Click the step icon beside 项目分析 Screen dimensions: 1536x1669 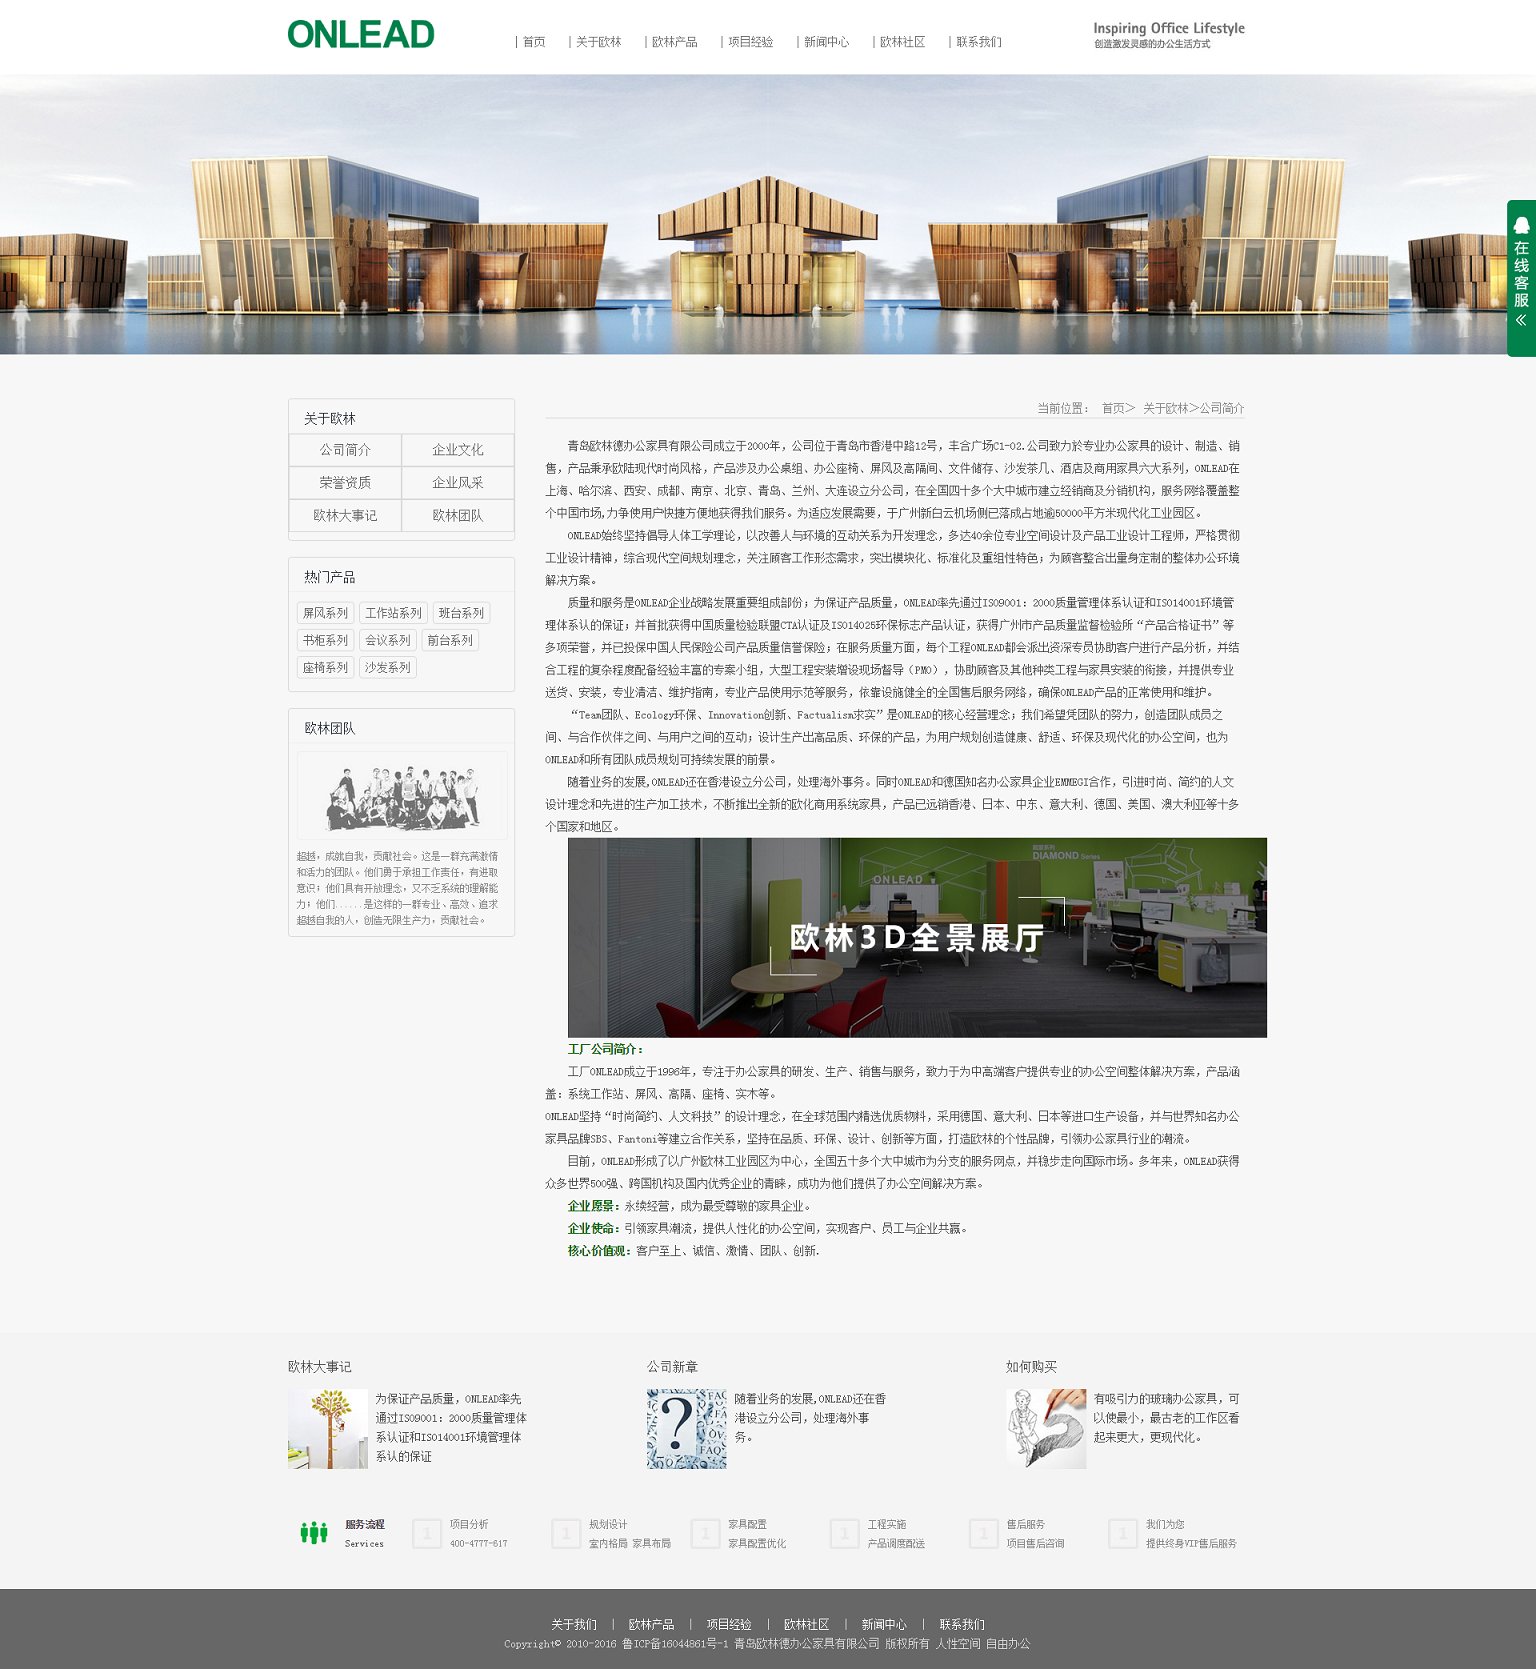point(427,1533)
